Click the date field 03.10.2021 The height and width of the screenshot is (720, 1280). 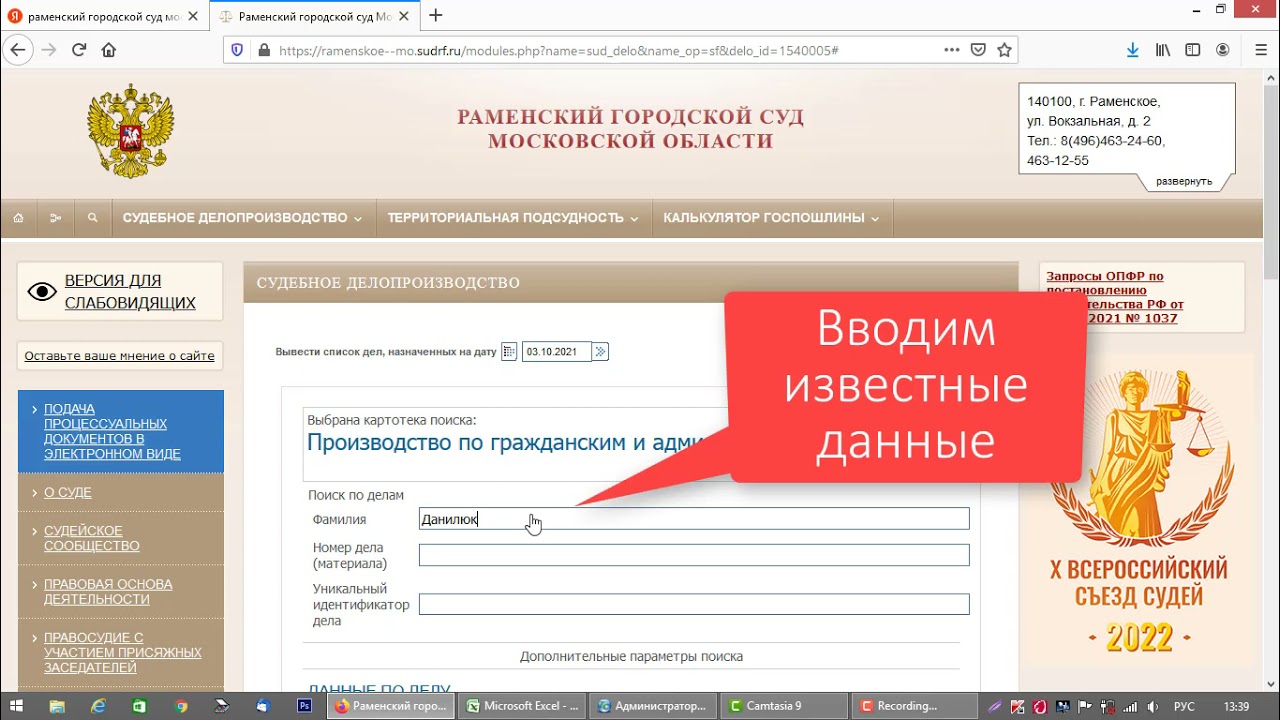[x=557, y=352]
